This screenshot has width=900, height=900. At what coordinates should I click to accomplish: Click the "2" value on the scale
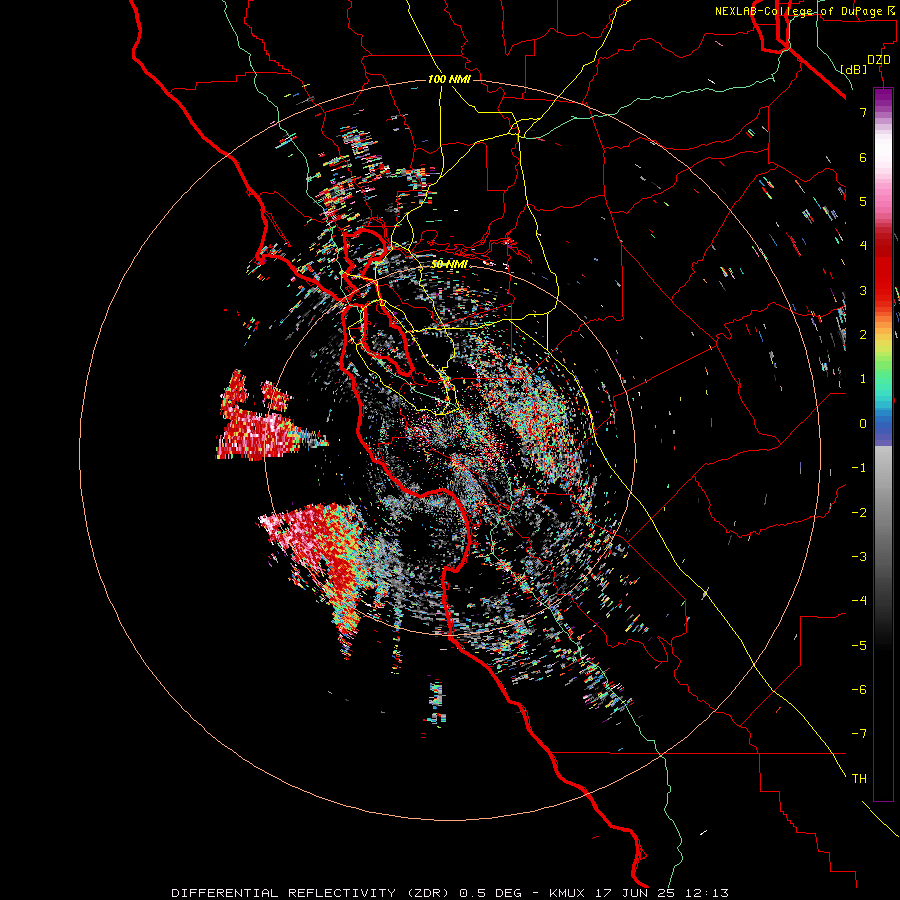pyautogui.click(x=863, y=335)
